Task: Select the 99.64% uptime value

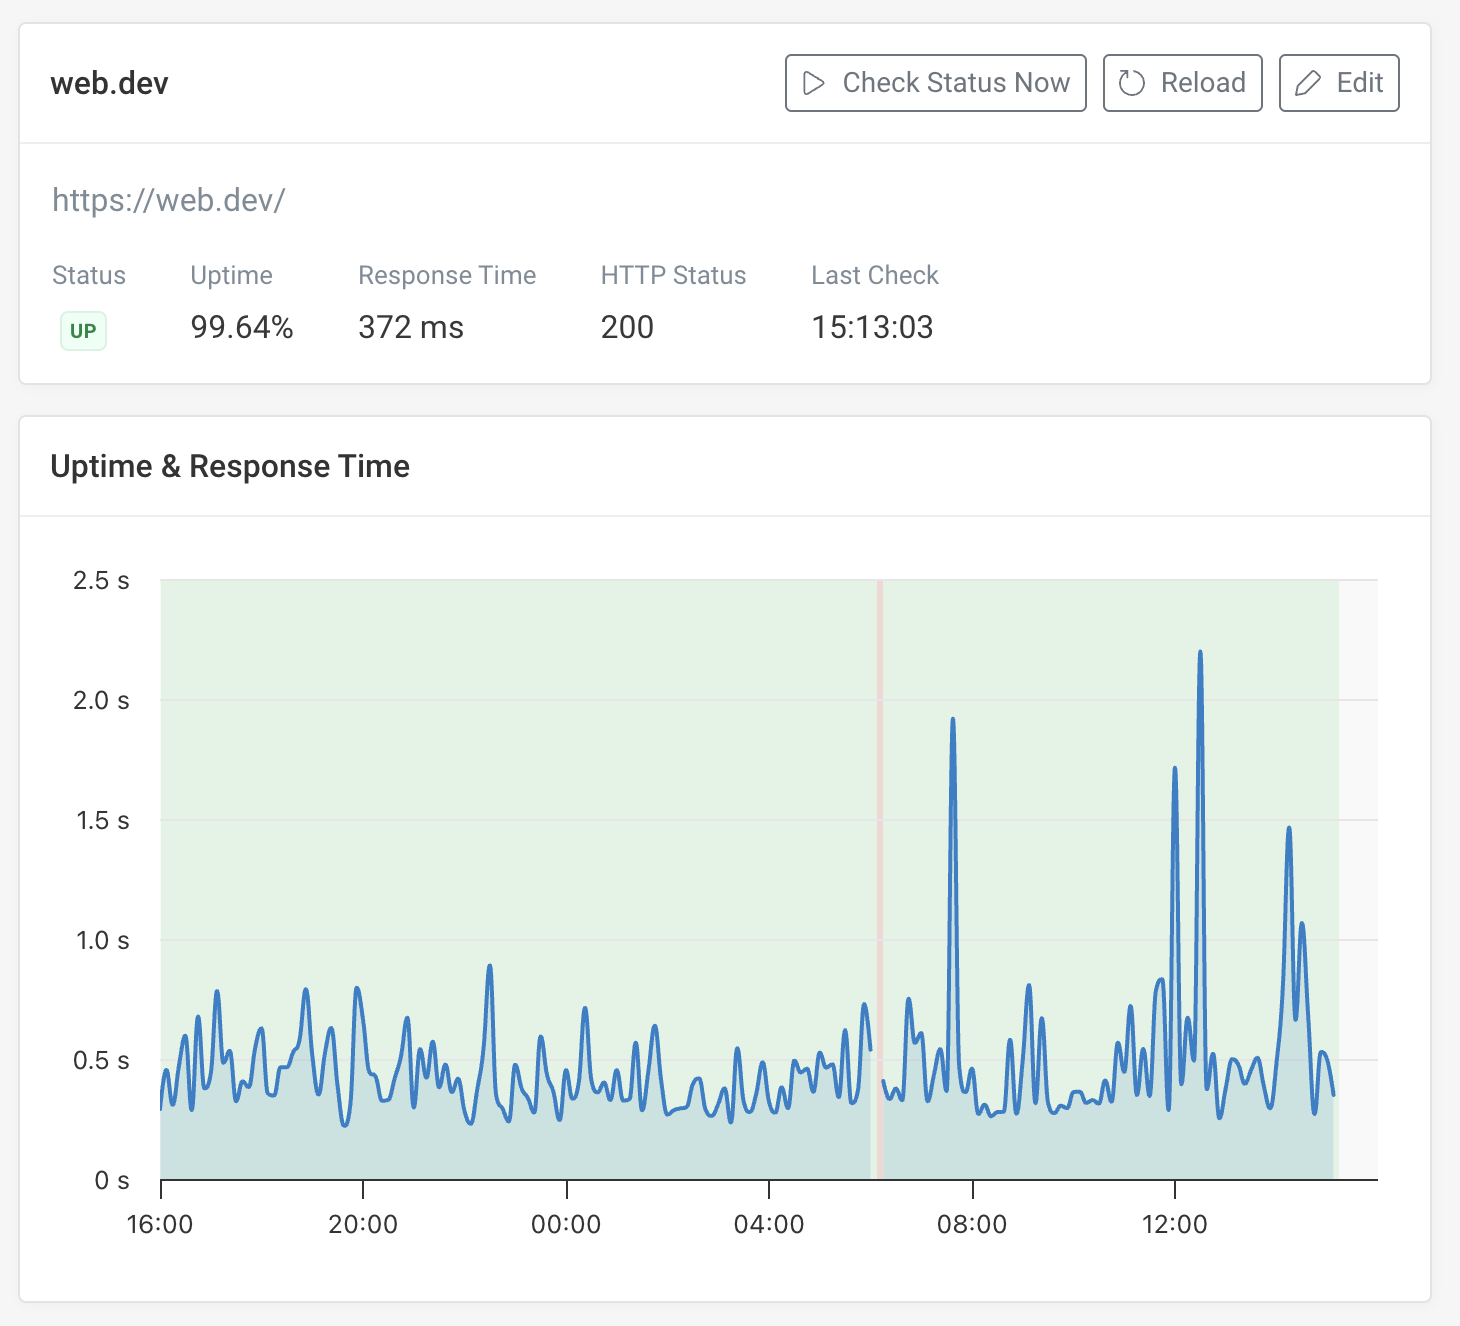Action: (x=242, y=327)
